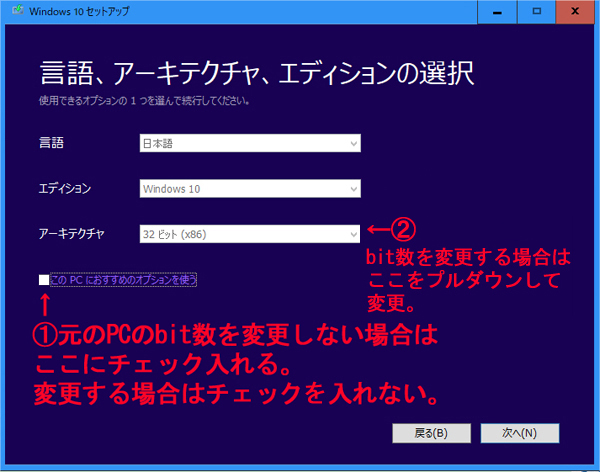Open the 言語 dropdown showing 日本語
The height and width of the screenshot is (472, 600).
[x=250, y=143]
